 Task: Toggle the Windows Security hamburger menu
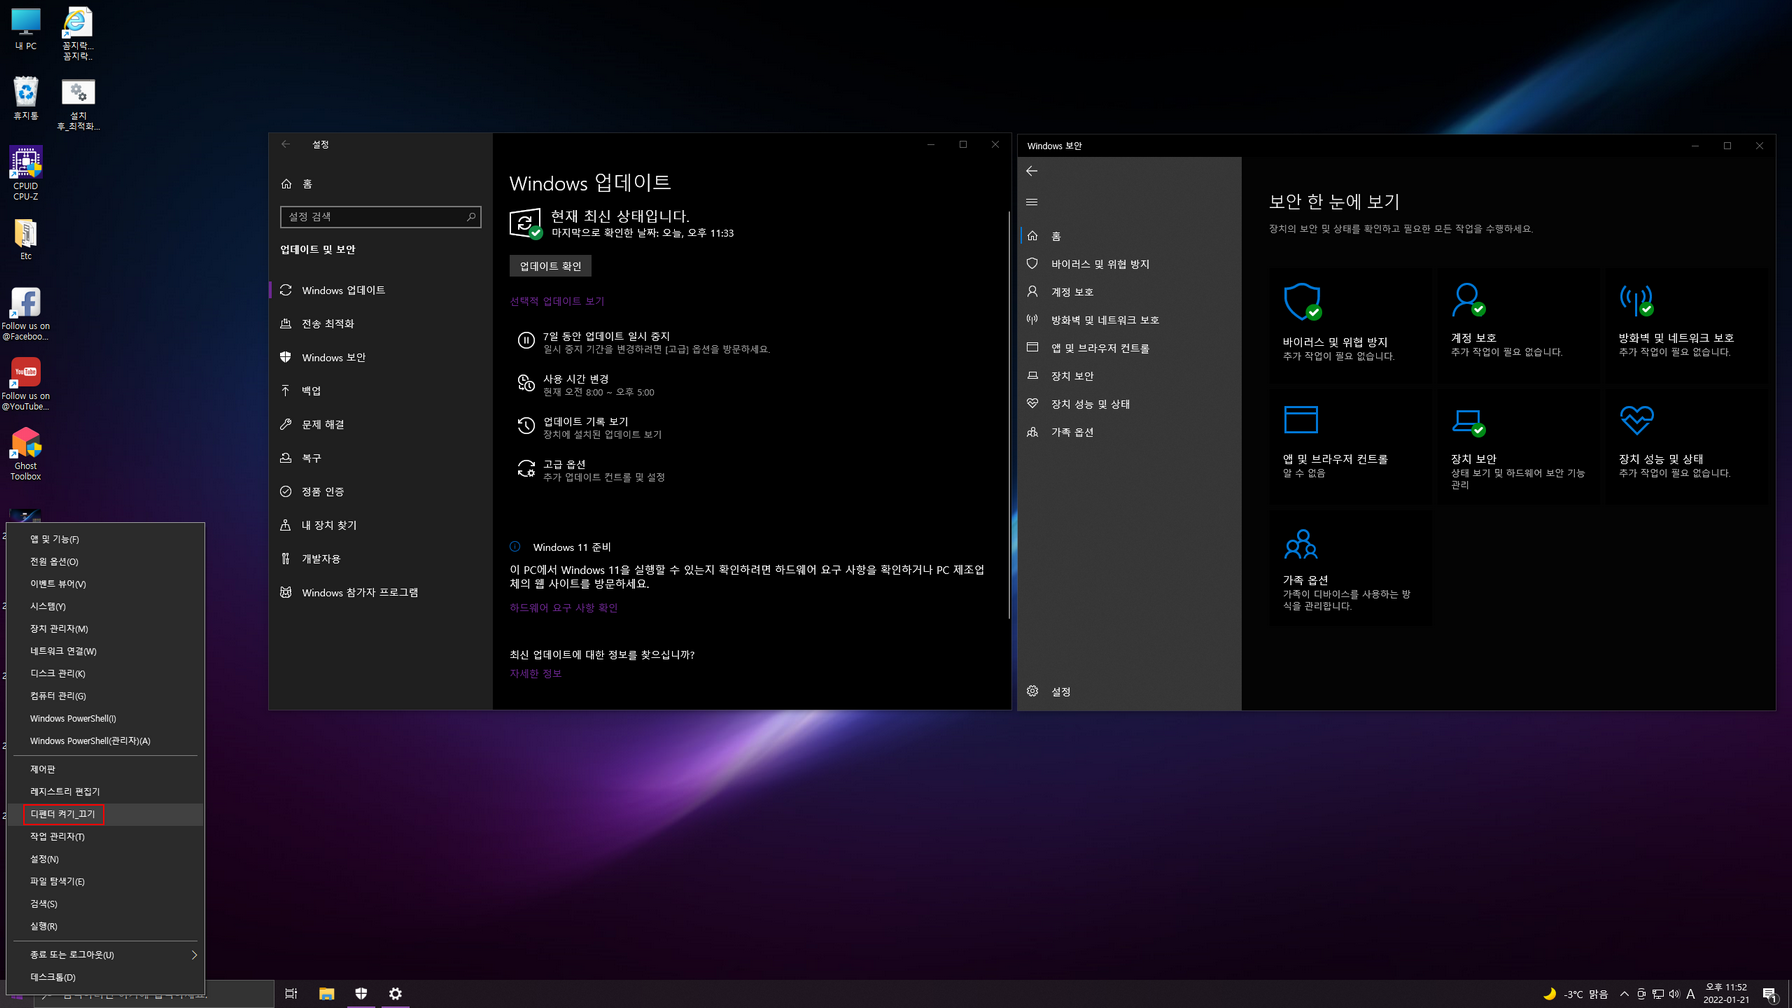pyautogui.click(x=1032, y=202)
